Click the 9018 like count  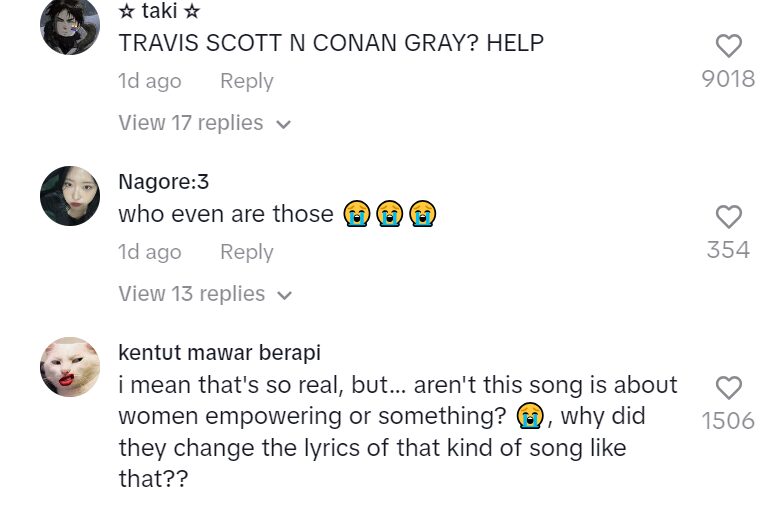coord(729,78)
